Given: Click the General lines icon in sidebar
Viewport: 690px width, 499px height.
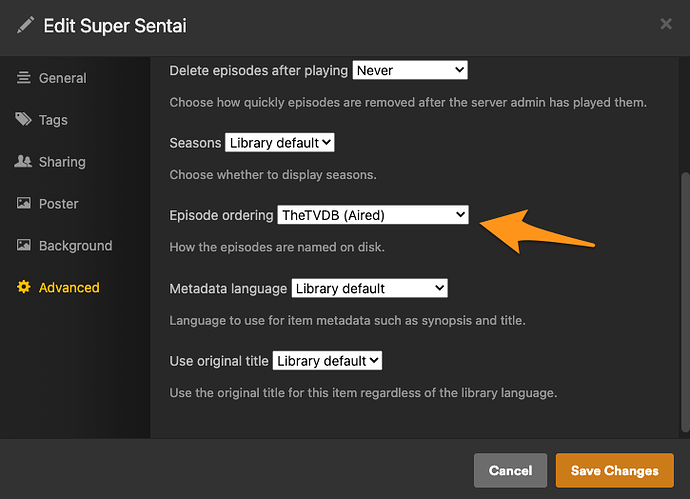Looking at the screenshot, I should click(24, 78).
